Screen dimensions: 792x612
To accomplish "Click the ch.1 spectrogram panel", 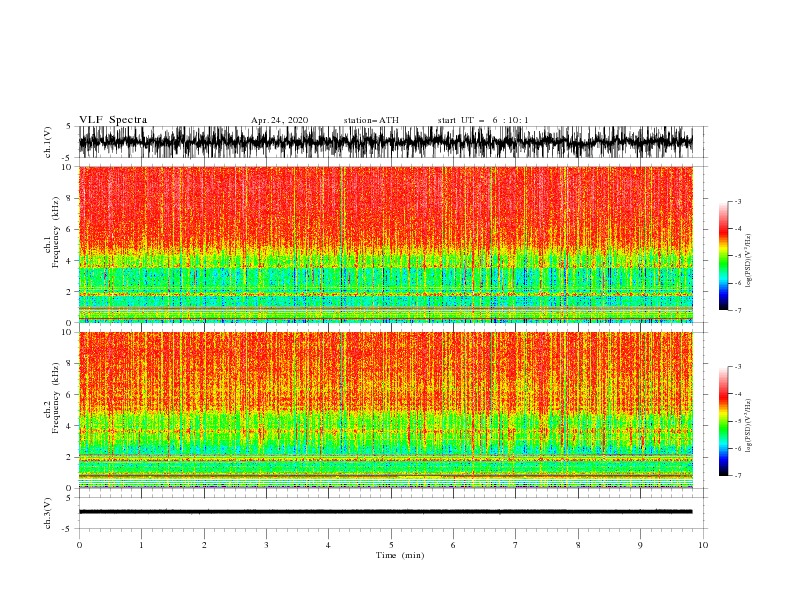I will [385, 244].
